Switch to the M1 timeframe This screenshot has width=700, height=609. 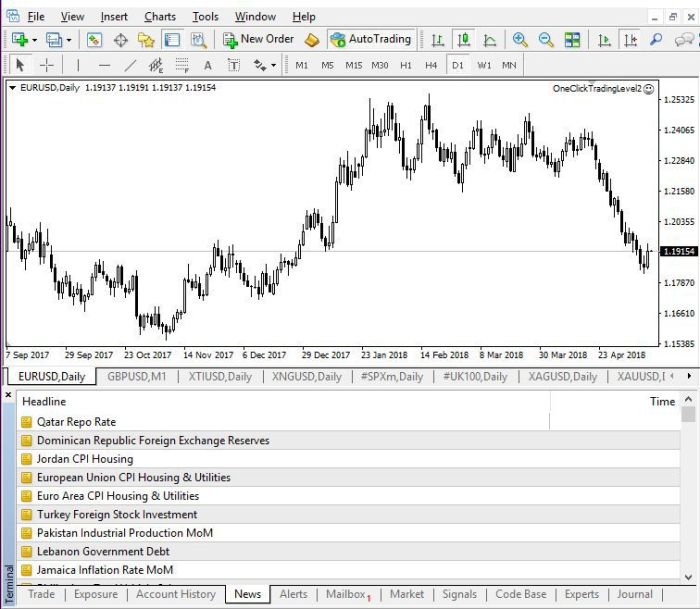302,66
